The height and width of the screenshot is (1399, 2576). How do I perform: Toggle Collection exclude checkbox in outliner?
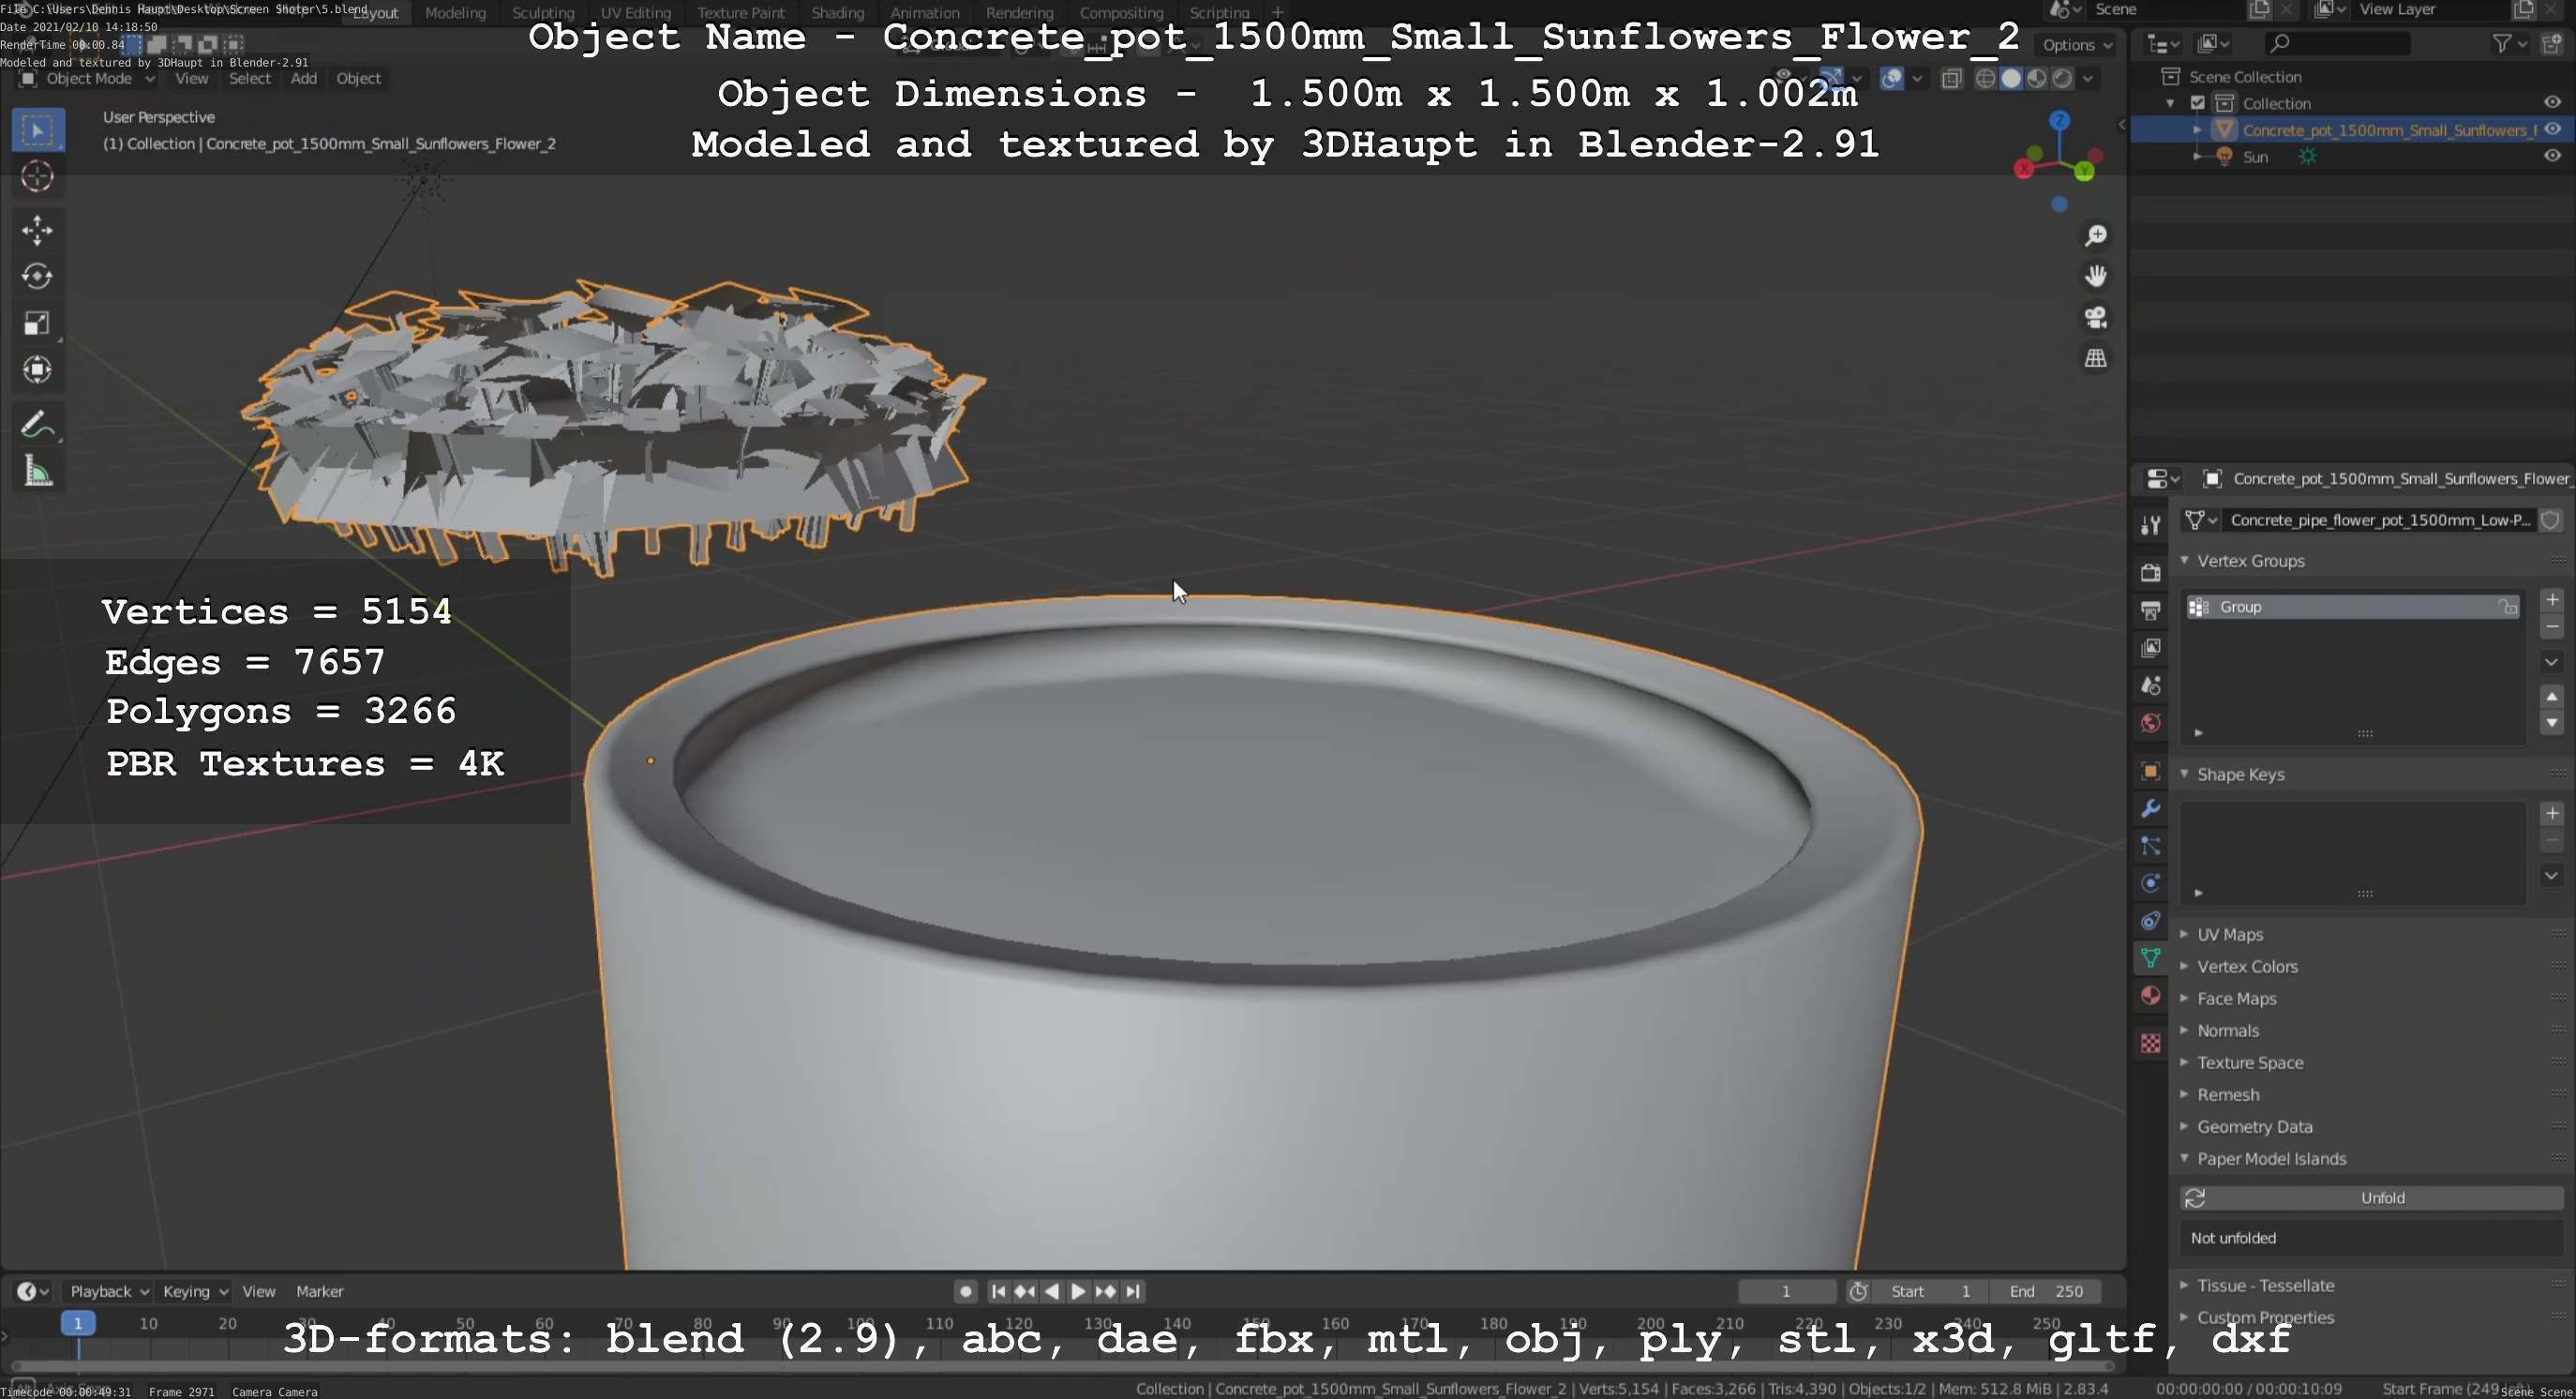(2197, 103)
